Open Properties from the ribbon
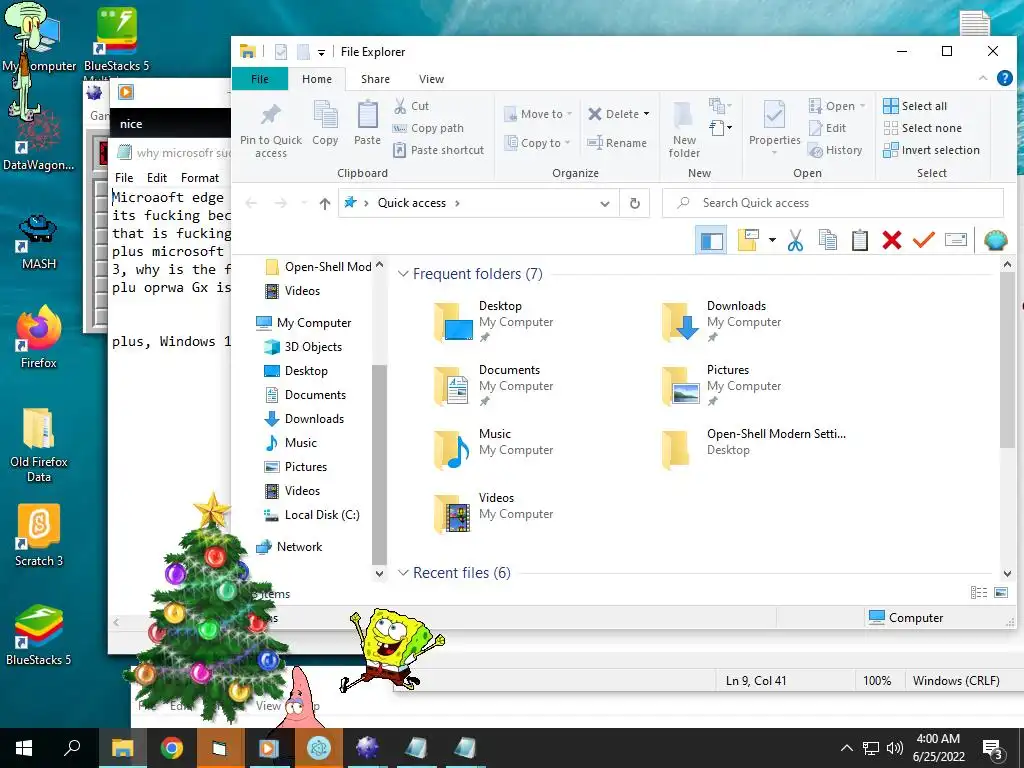The image size is (1024, 768). pos(775,127)
